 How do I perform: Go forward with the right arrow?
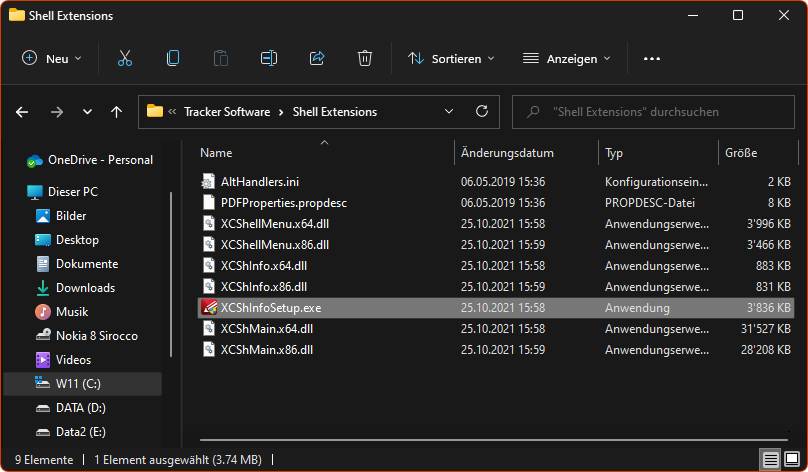57,112
